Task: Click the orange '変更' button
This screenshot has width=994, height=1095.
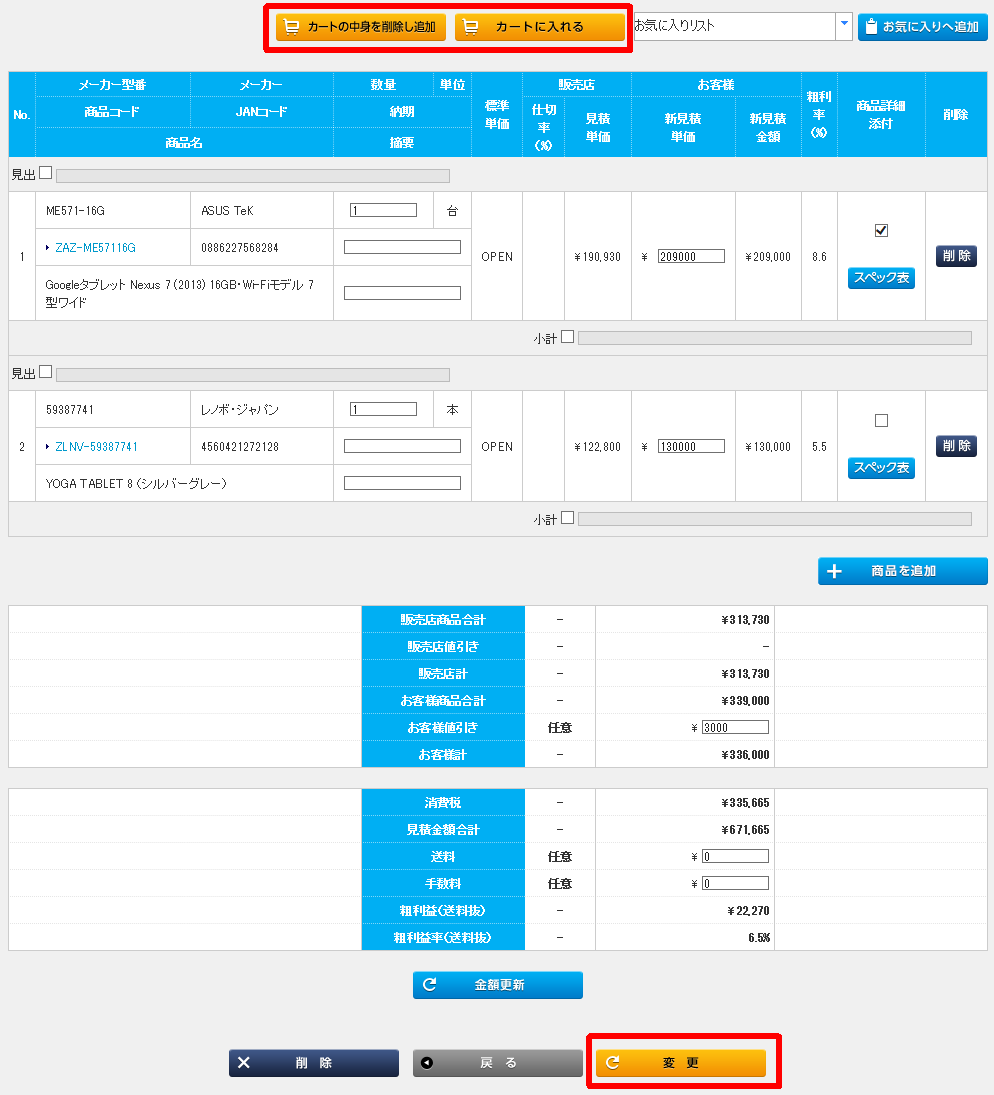Action: point(680,1063)
